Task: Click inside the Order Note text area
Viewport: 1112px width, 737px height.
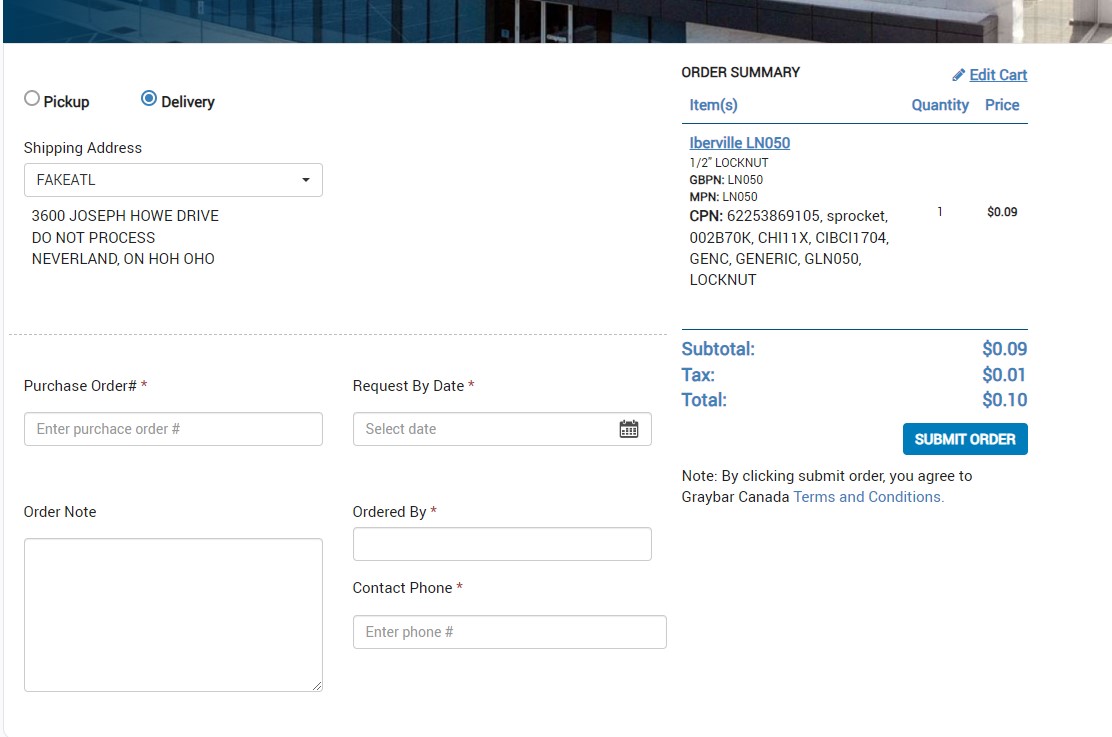Action: (x=173, y=615)
